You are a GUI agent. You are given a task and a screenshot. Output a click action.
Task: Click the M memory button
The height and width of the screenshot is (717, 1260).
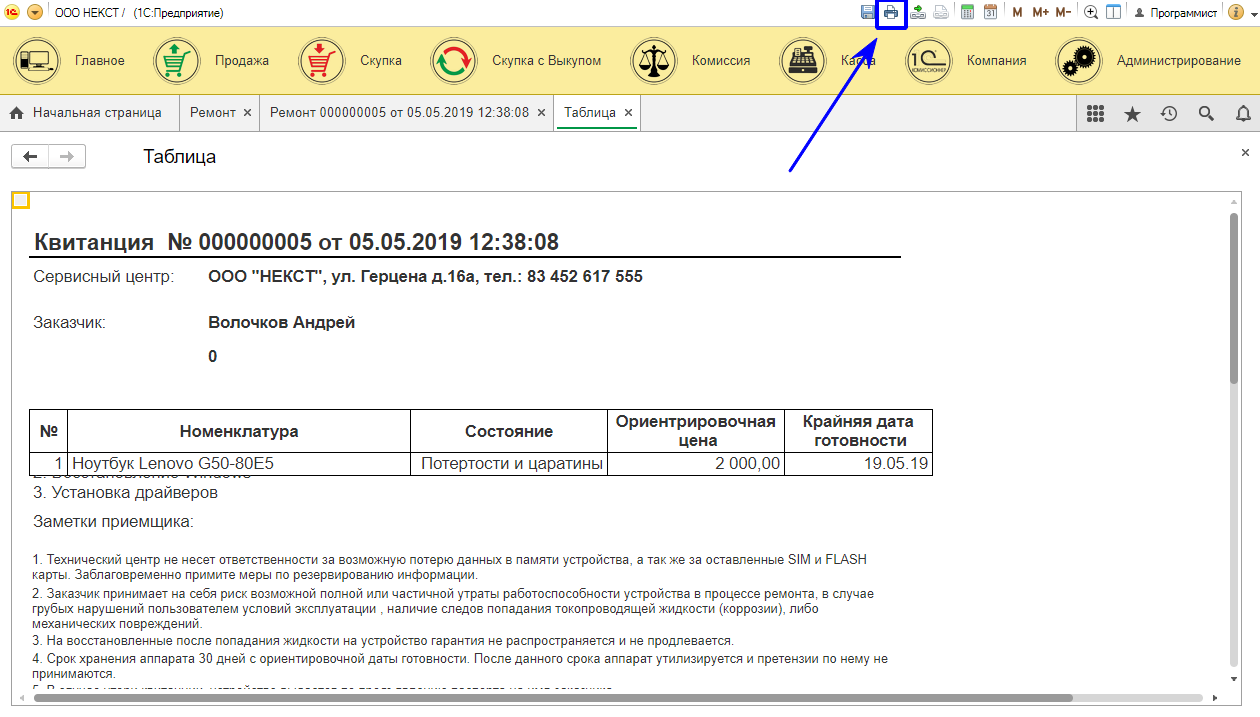[1017, 13]
